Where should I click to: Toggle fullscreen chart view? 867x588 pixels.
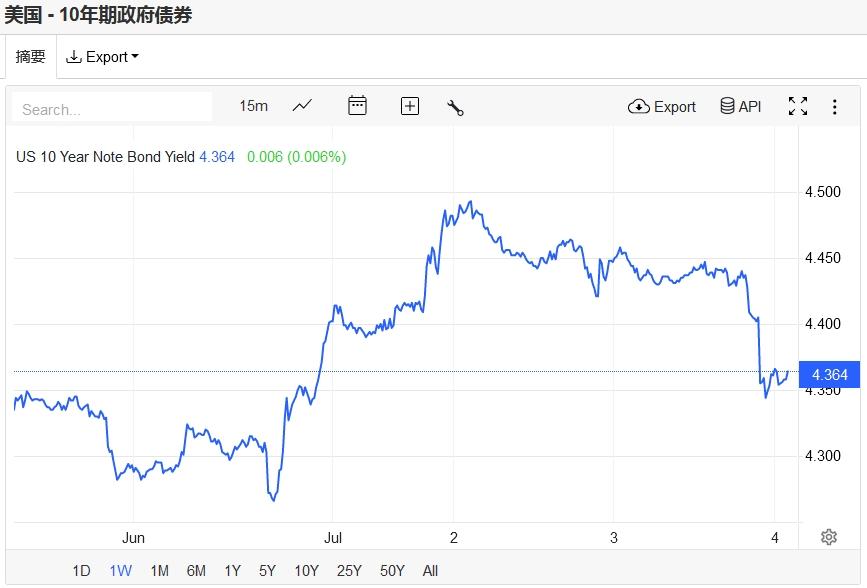[798, 106]
